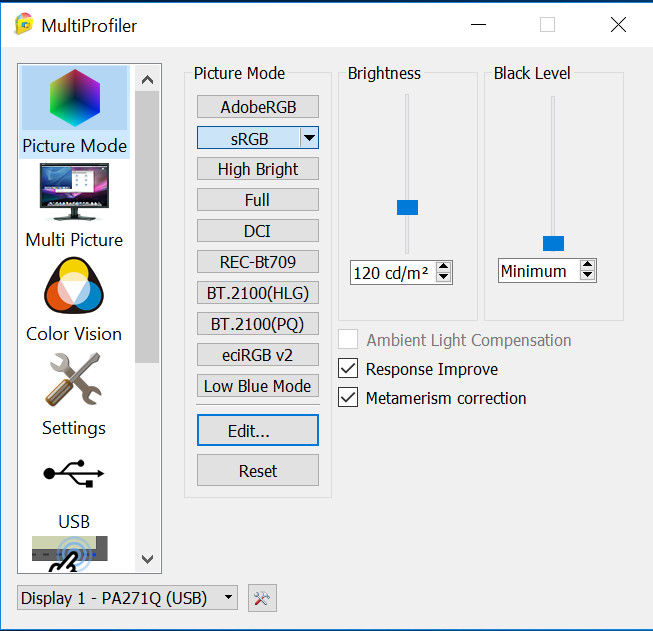
Task: Lower Black Level with the down spinner arrow
Action: [x=587, y=275]
